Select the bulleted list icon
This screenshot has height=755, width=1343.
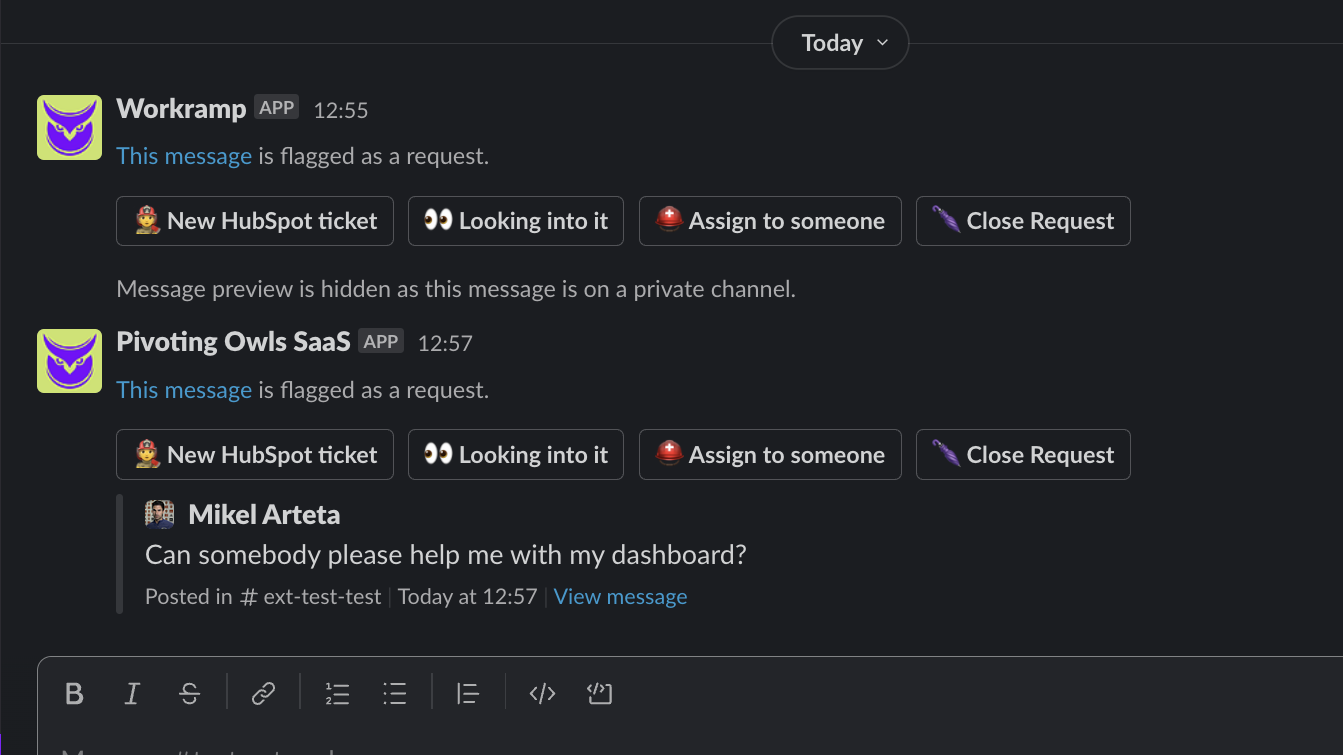pos(395,693)
